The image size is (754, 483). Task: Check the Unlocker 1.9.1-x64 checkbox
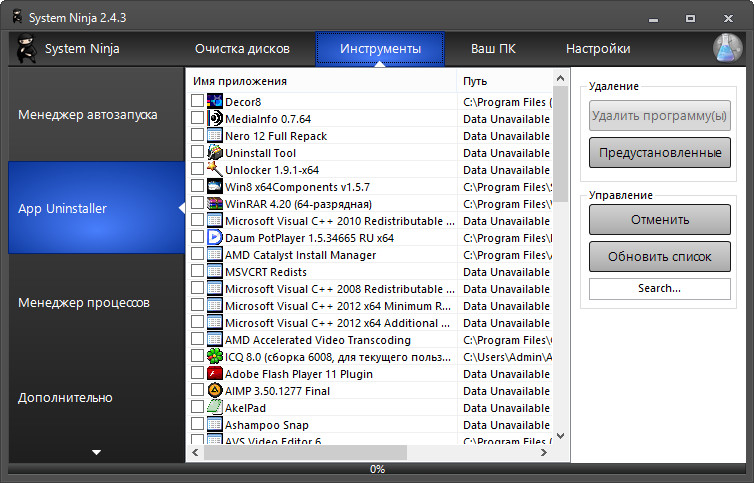[x=197, y=168]
